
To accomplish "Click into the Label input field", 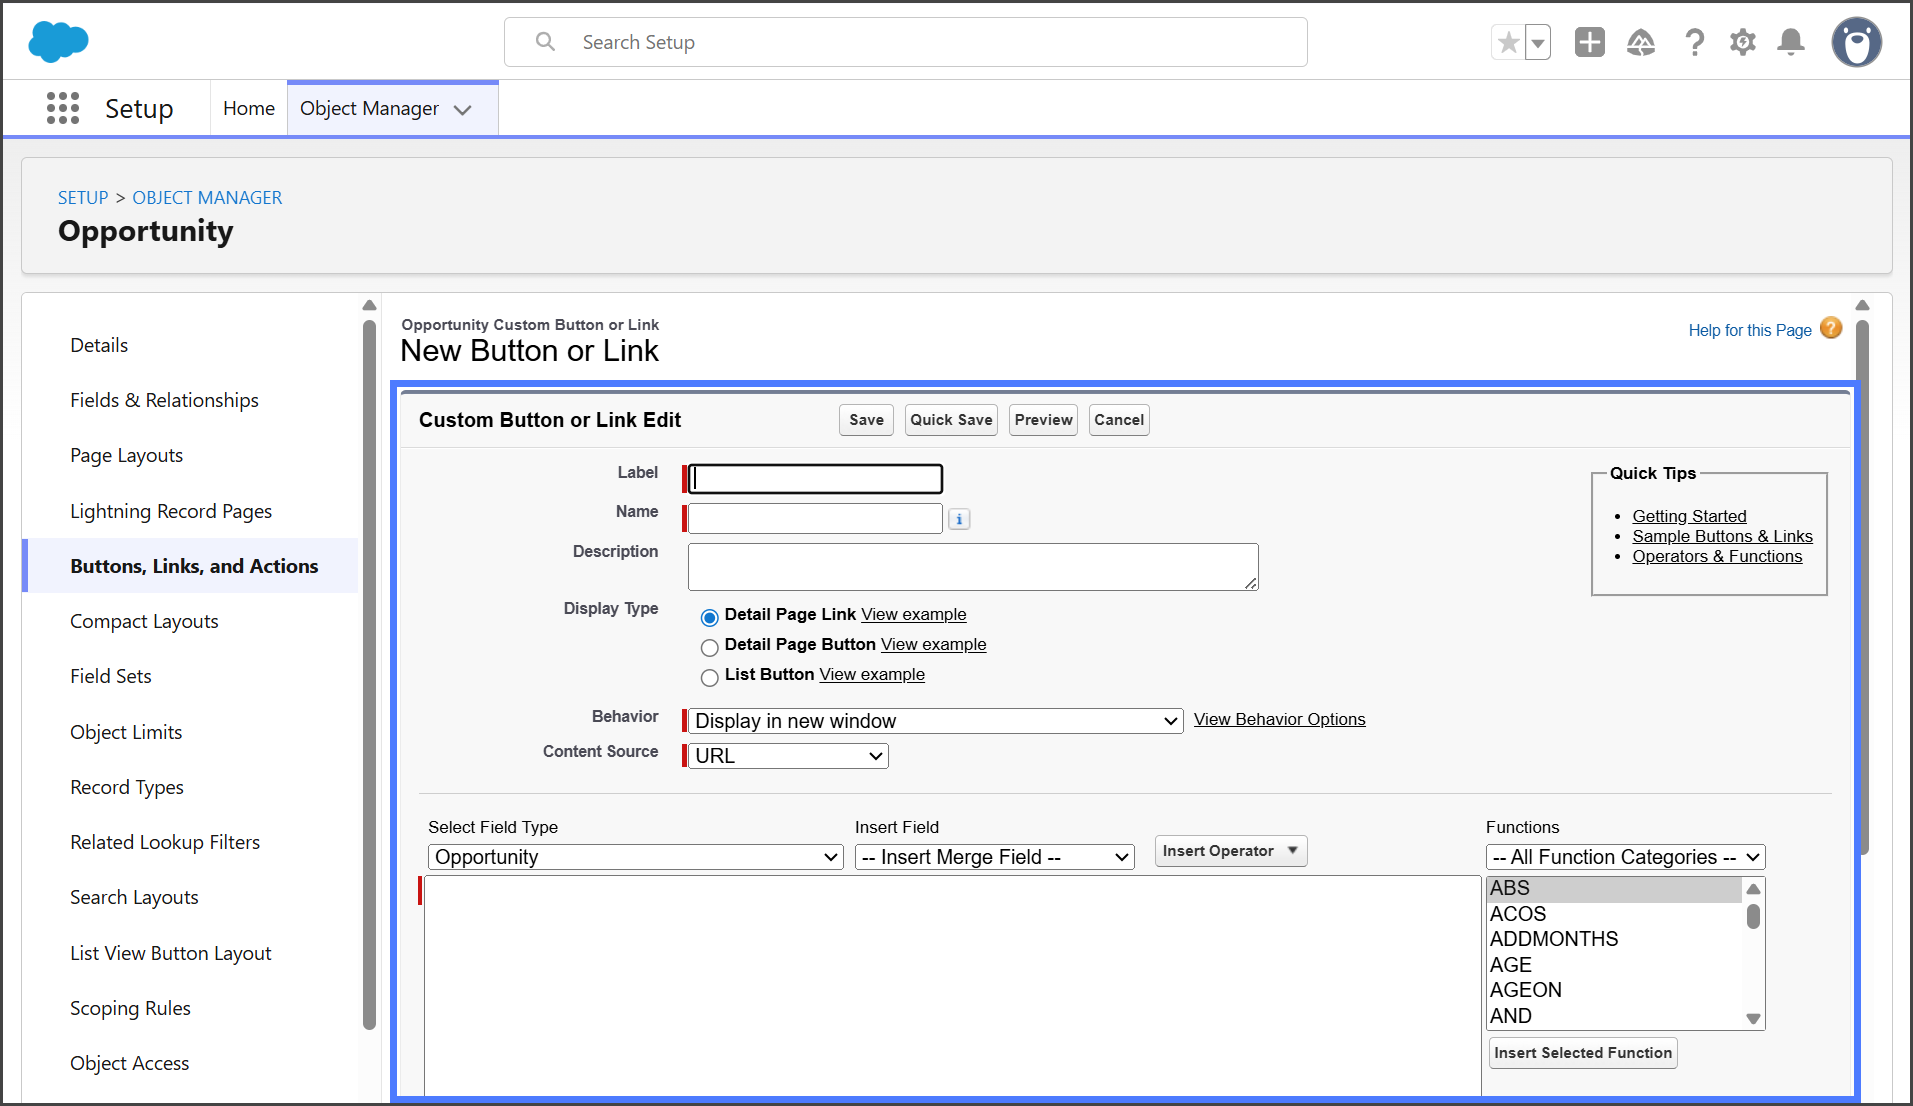I will 816,479.
